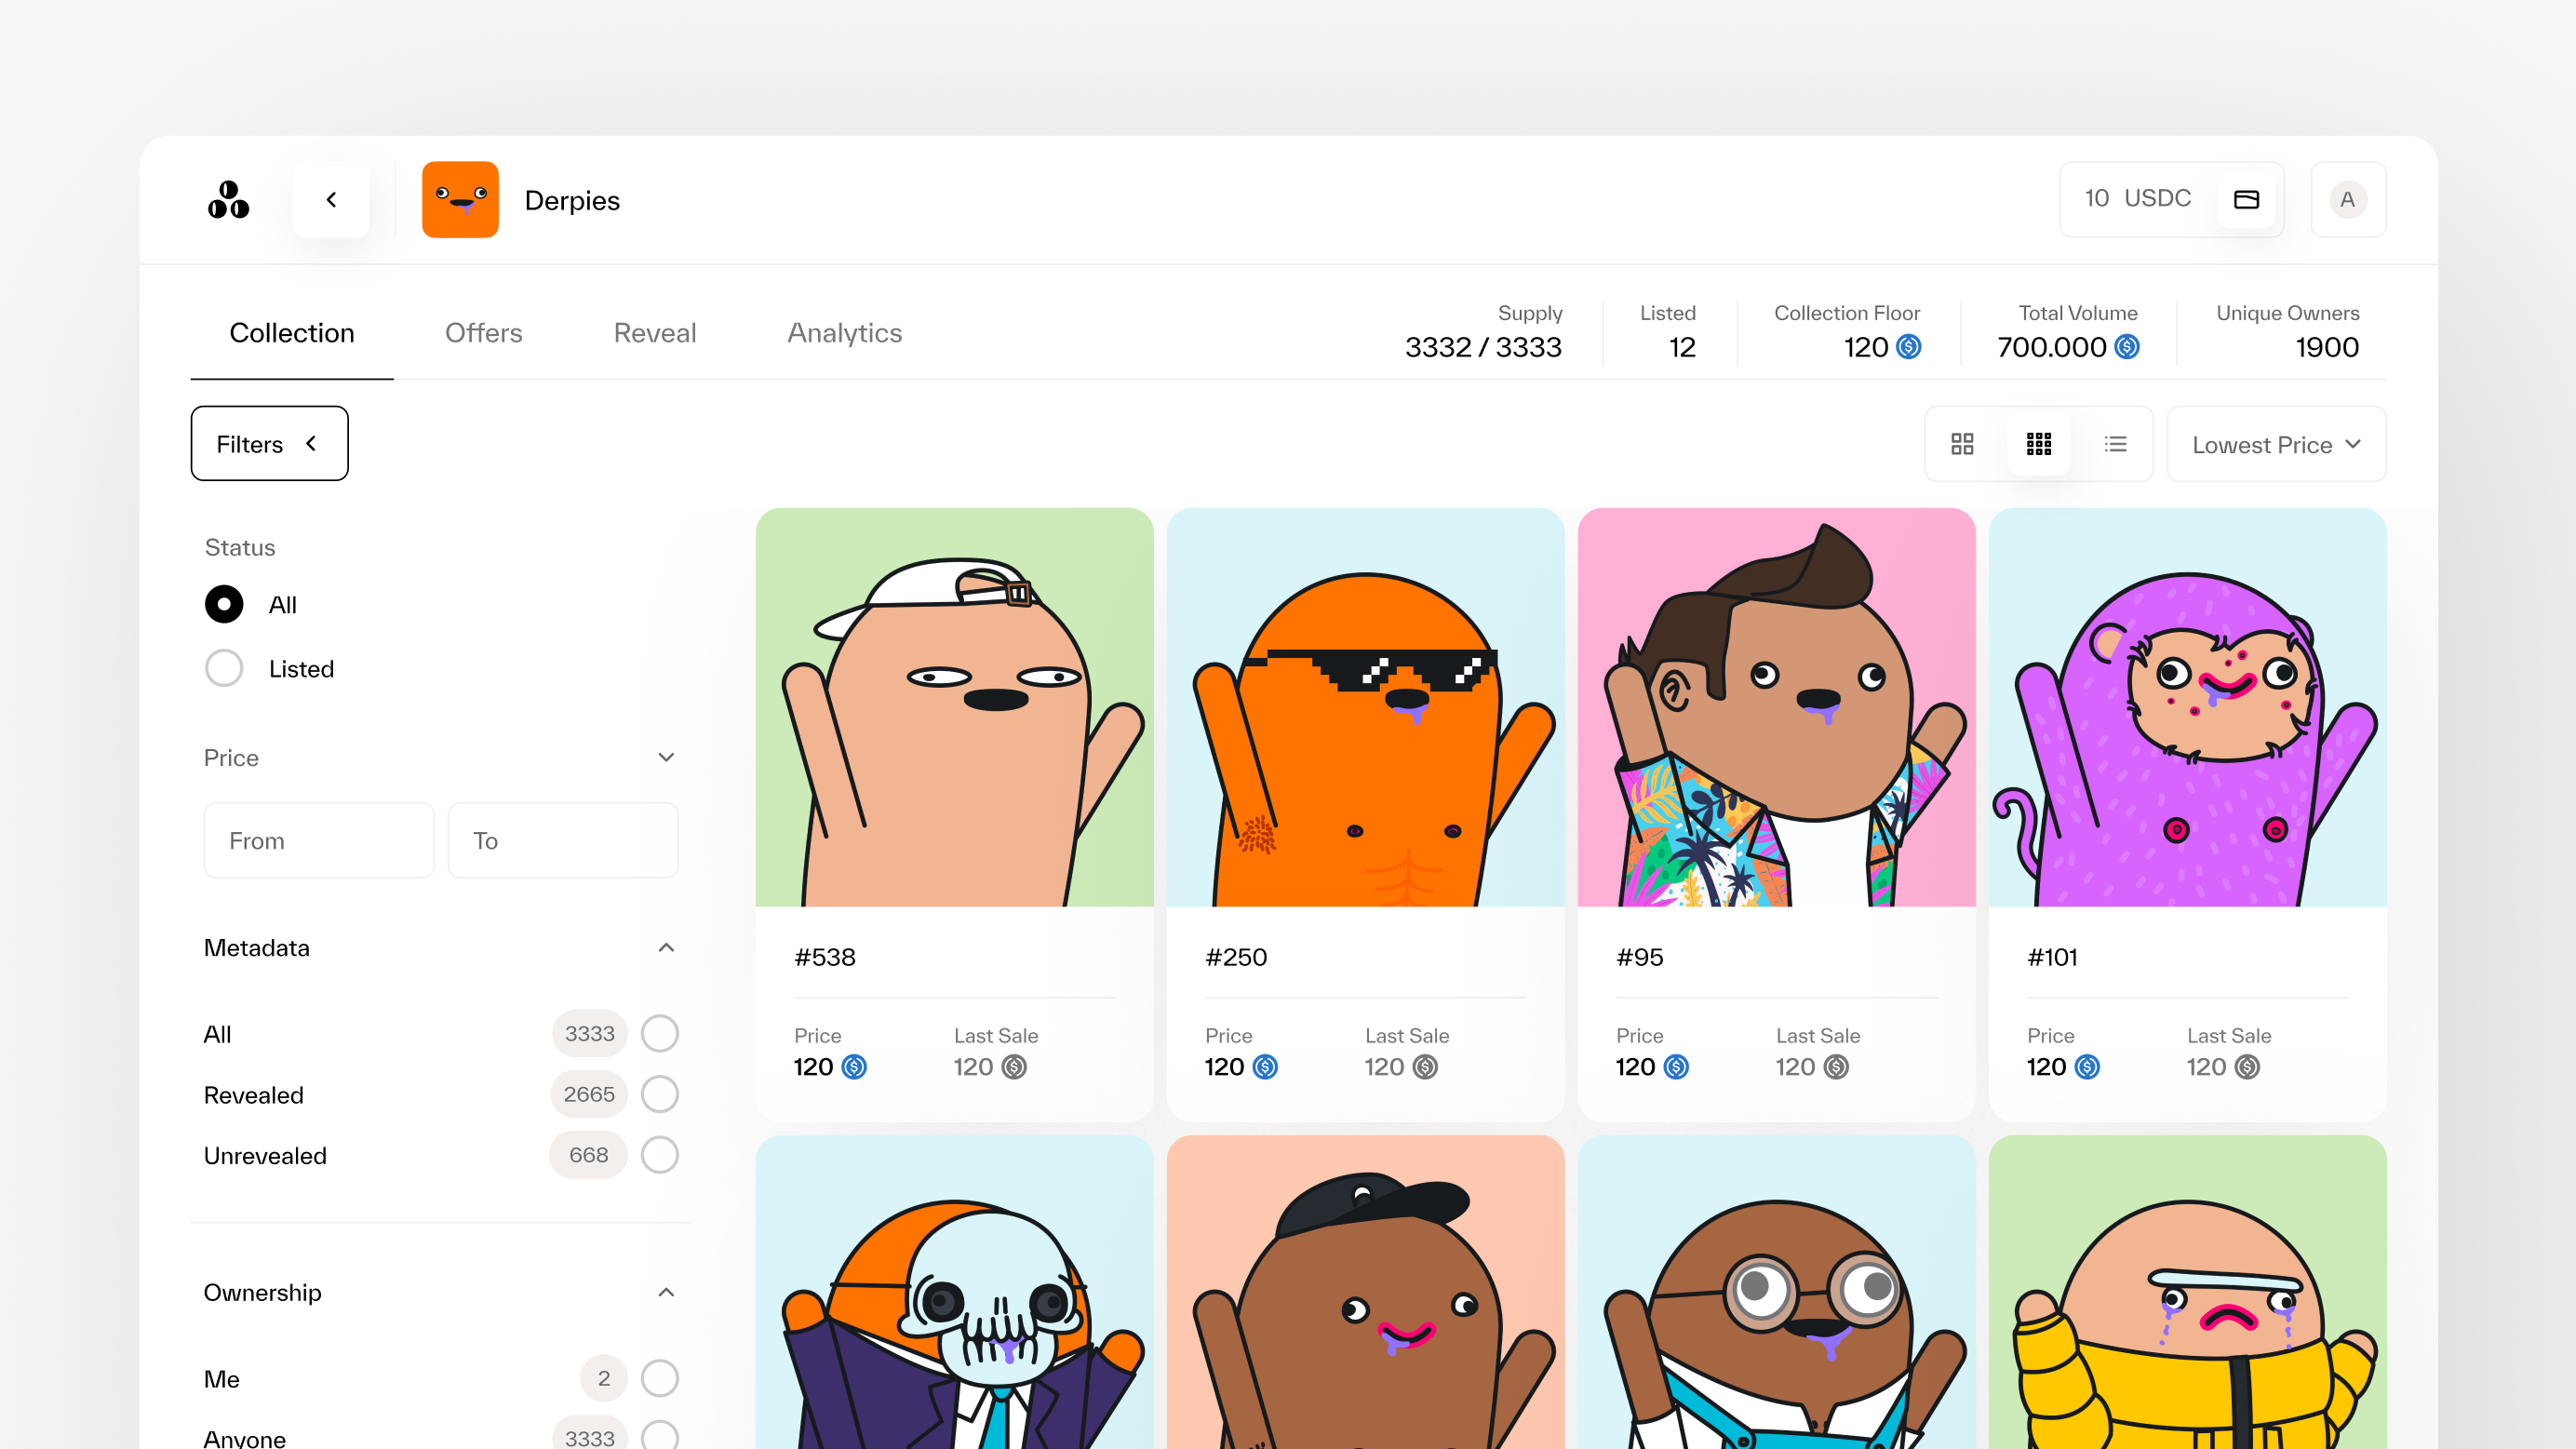Open the Lowest Price sort dropdown
This screenshot has height=1449, width=2576.
(x=2275, y=444)
